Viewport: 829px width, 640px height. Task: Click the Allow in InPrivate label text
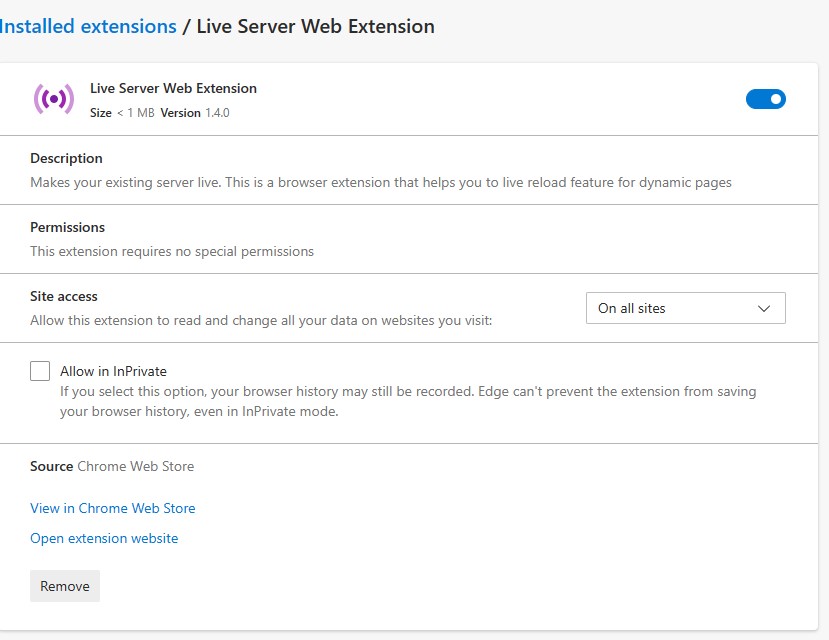113,372
